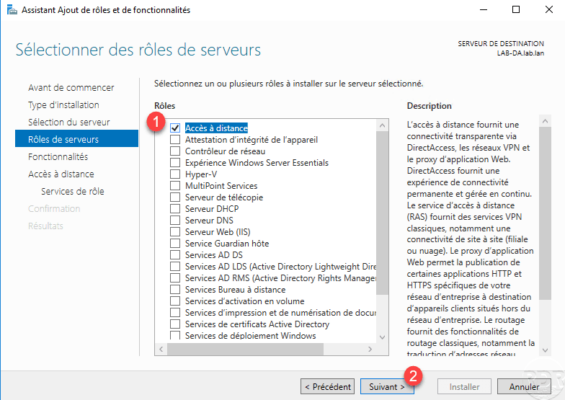Viewport: 565px width, 400px height.
Task: Uncheck the Accès à distance role checkbox
Action: [175, 128]
